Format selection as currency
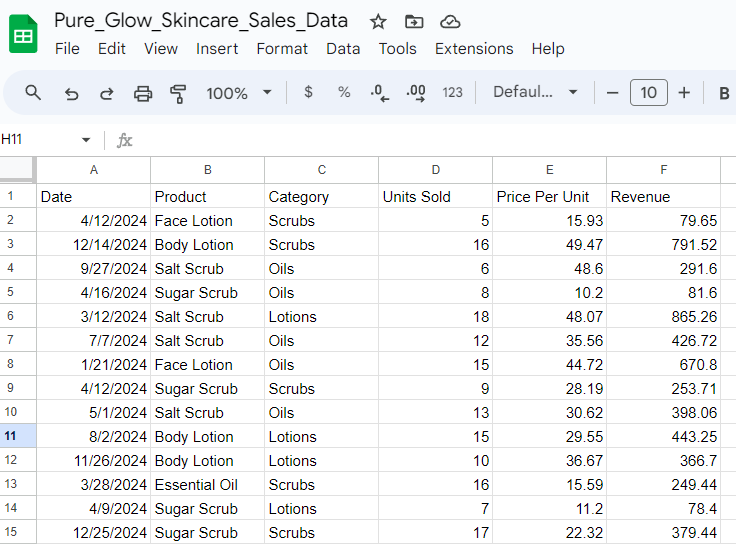This screenshot has height=544, width=736. (308, 92)
